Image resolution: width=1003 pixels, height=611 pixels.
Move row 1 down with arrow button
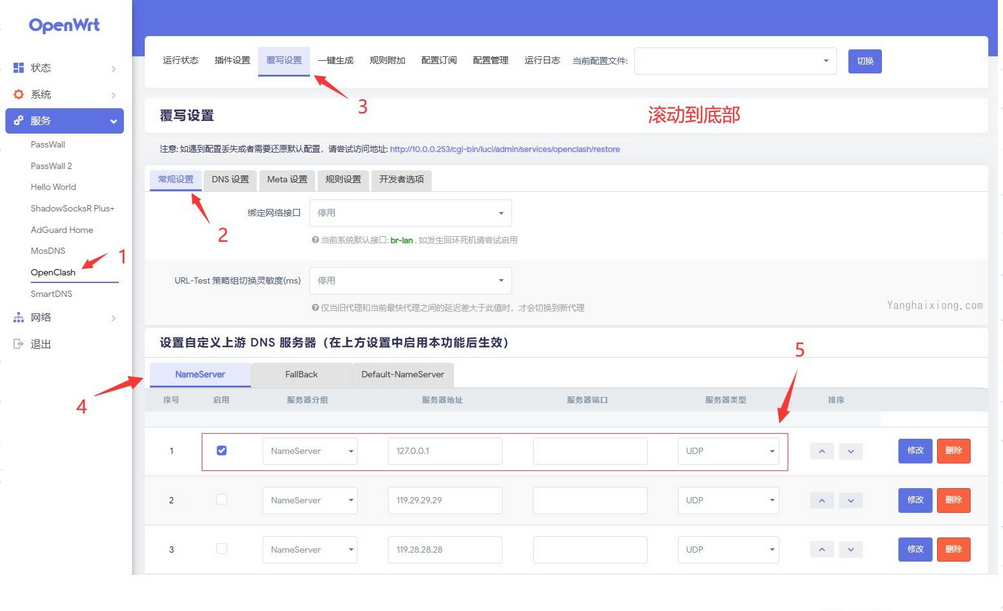tap(851, 451)
